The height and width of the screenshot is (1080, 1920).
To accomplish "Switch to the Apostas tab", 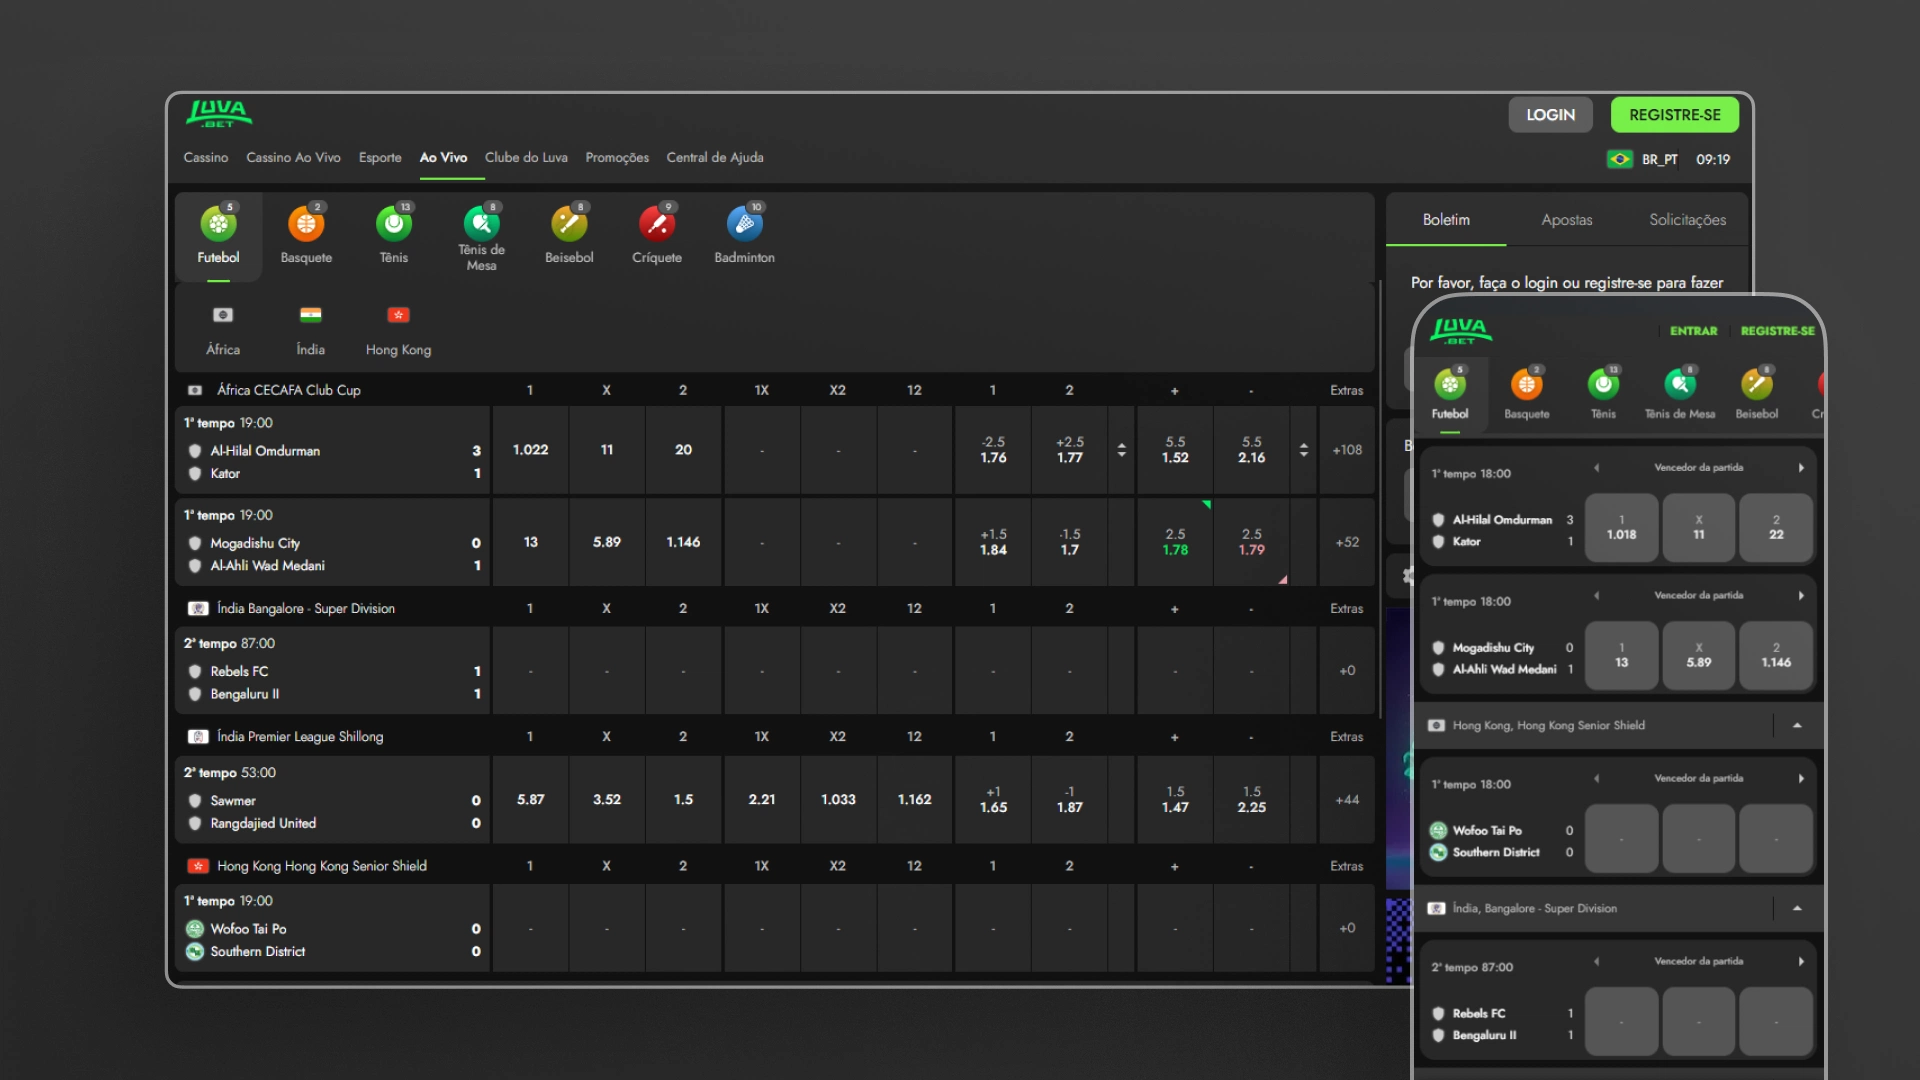I will (x=1566, y=220).
